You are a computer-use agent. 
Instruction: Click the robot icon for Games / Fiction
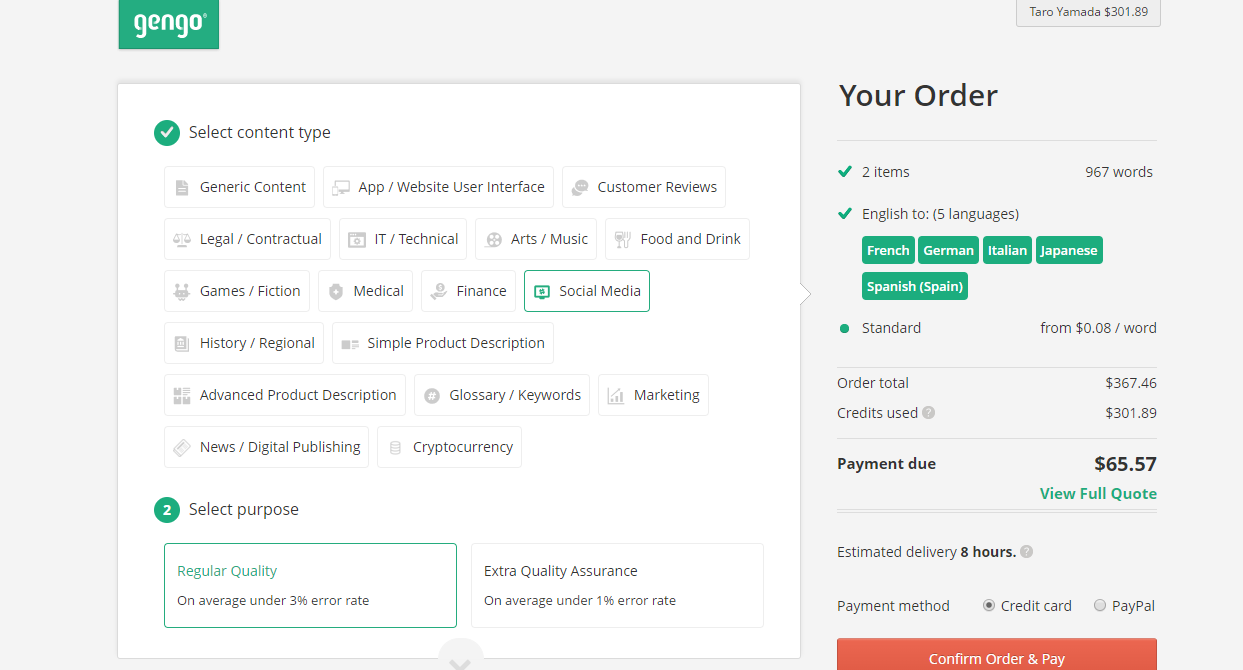[x=181, y=291]
